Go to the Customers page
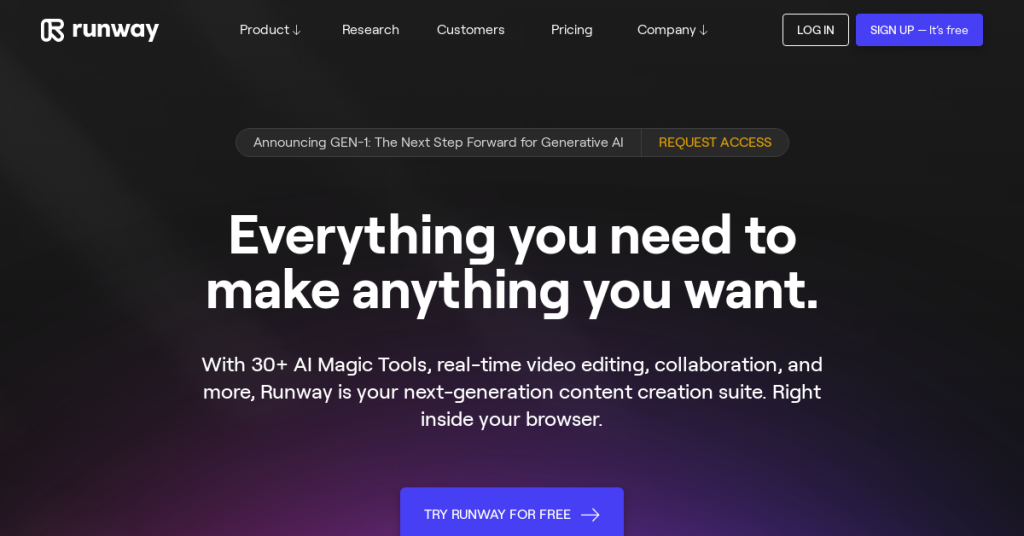 click(471, 30)
